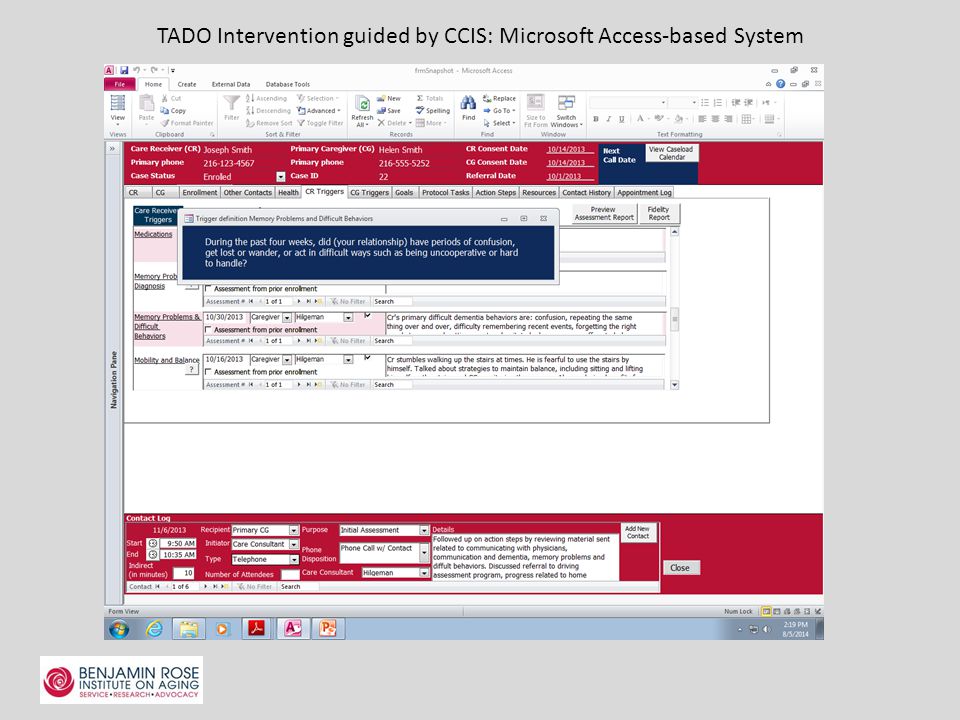Click Delete in Records group

[394, 123]
